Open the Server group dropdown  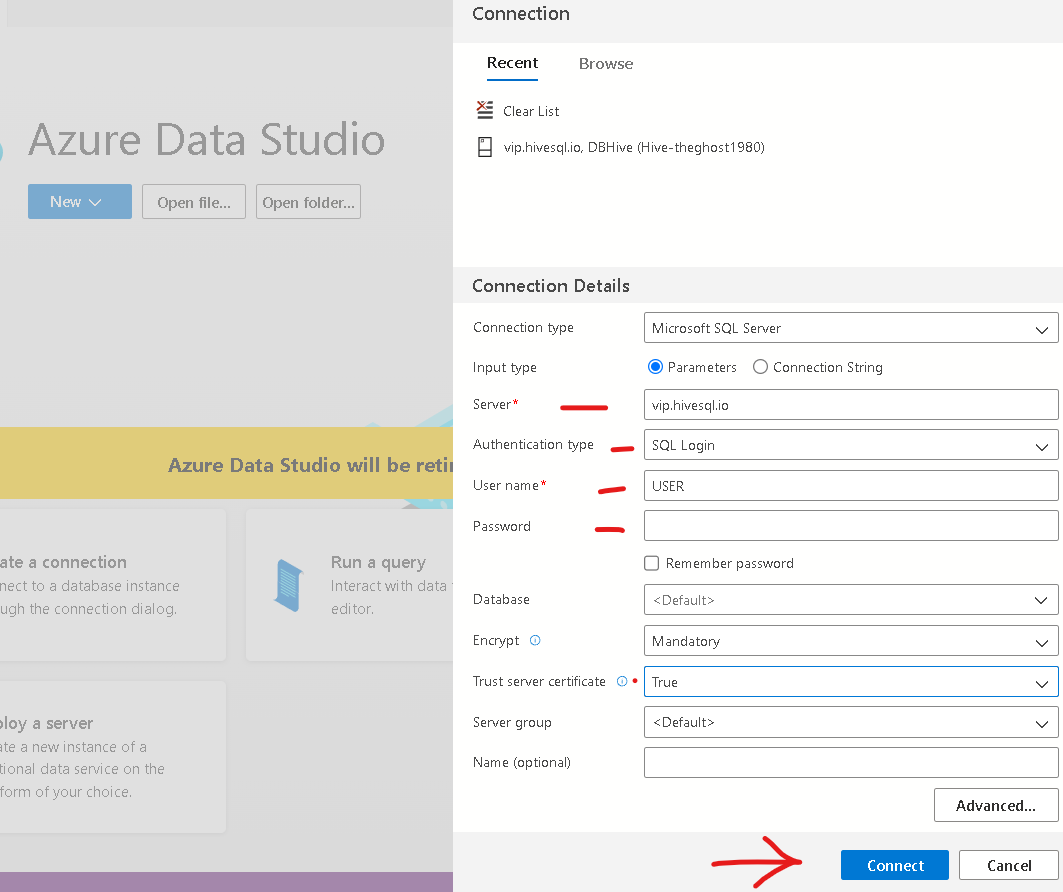pyautogui.click(x=851, y=723)
